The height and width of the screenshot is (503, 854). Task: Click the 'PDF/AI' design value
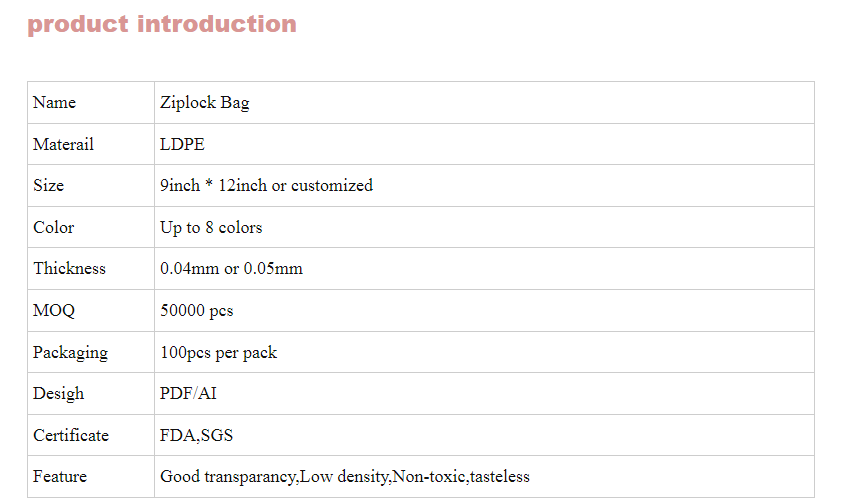point(188,393)
